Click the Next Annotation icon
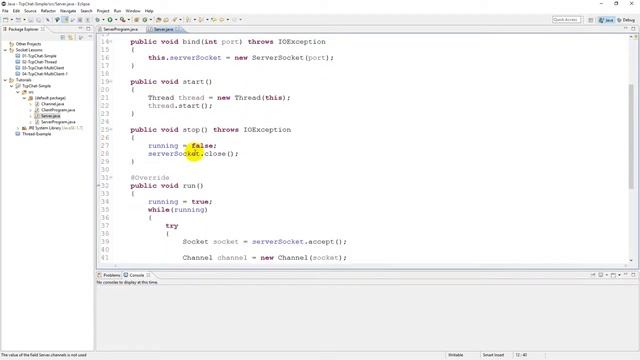This screenshot has width=640, height=360. coord(189,20)
